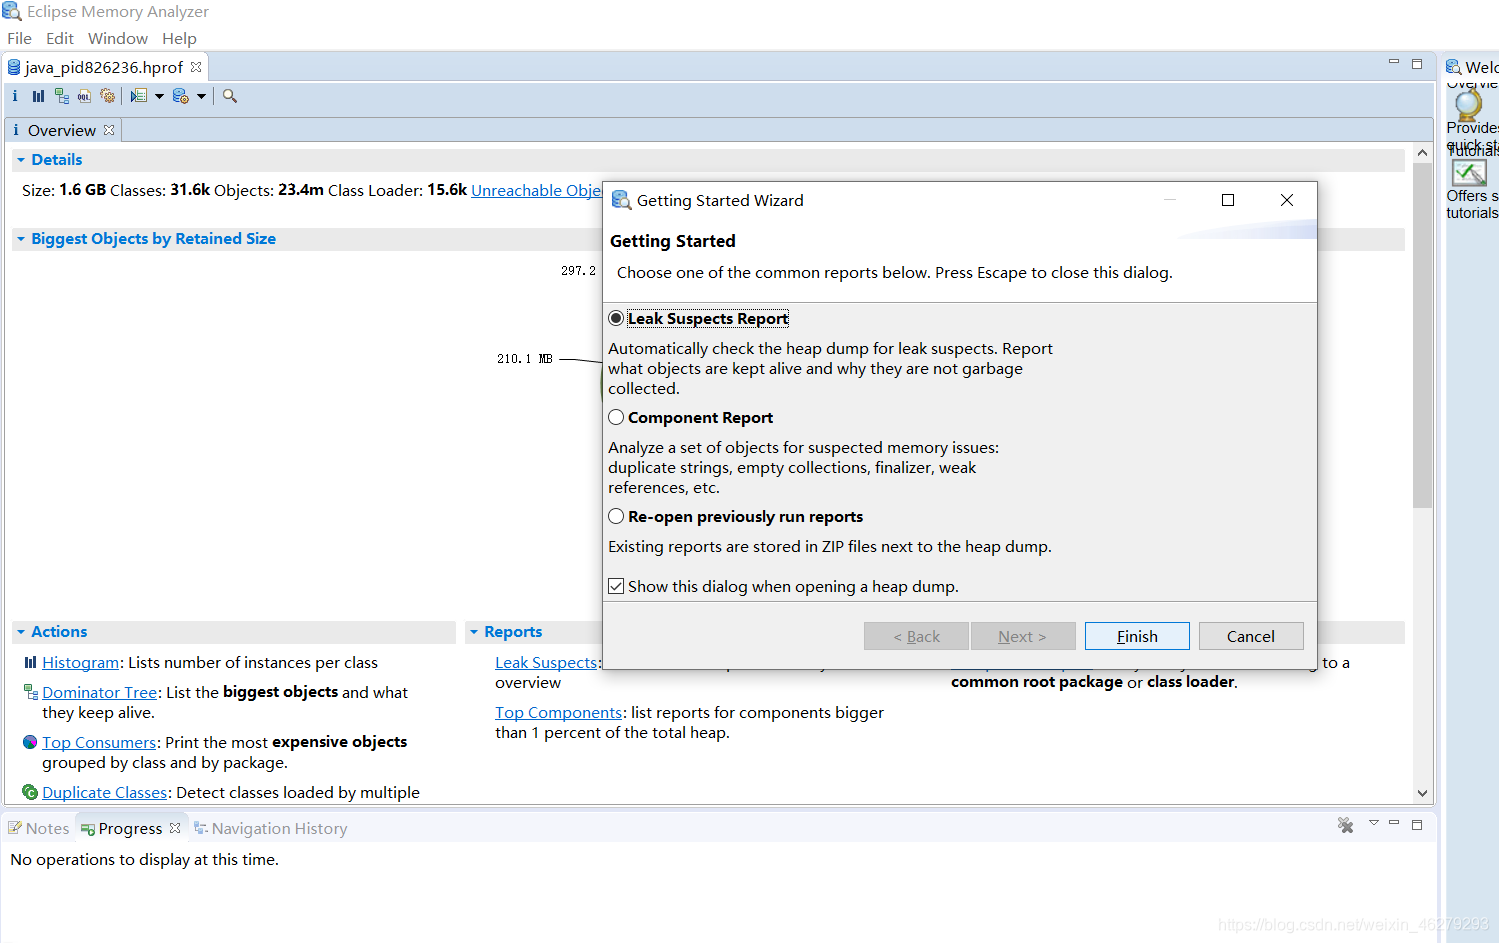Close the java_pid826236.hprof editor tab

point(196,67)
